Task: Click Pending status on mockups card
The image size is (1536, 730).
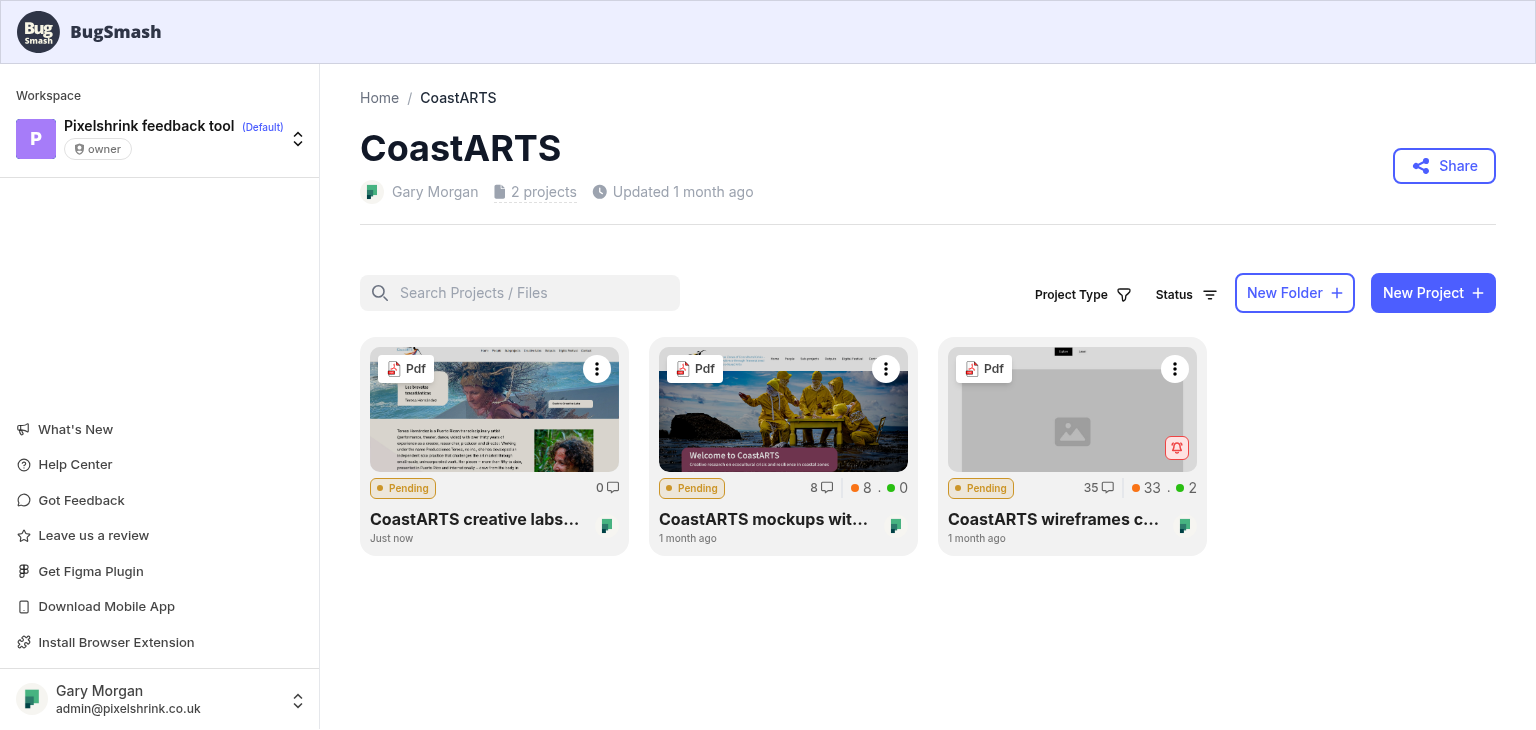Action: tap(692, 488)
